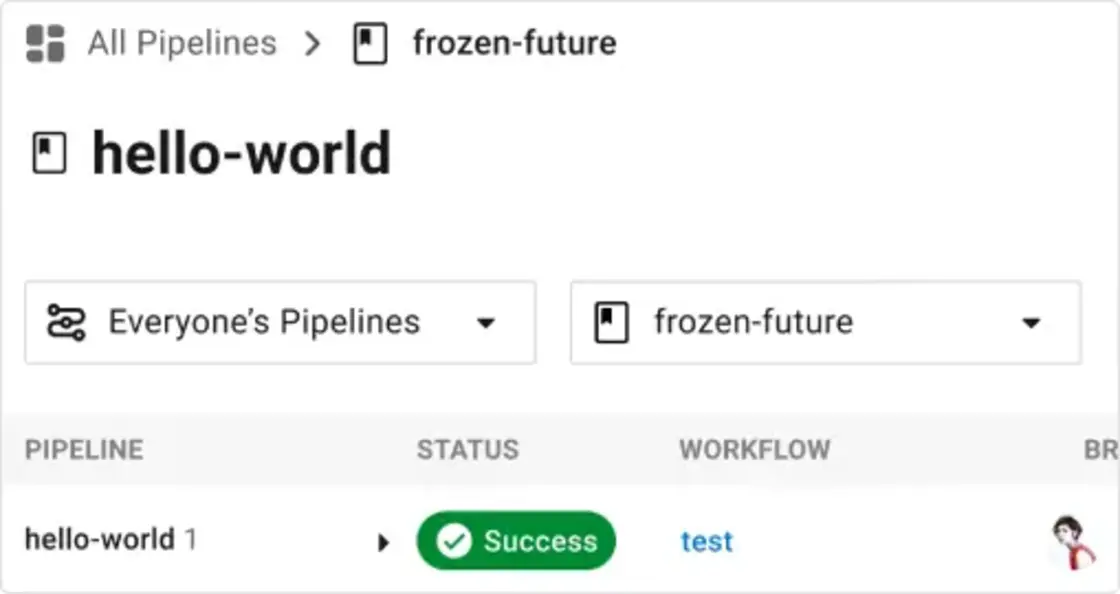Click the STATUS column header
The height and width of the screenshot is (594, 1120).
(x=467, y=450)
